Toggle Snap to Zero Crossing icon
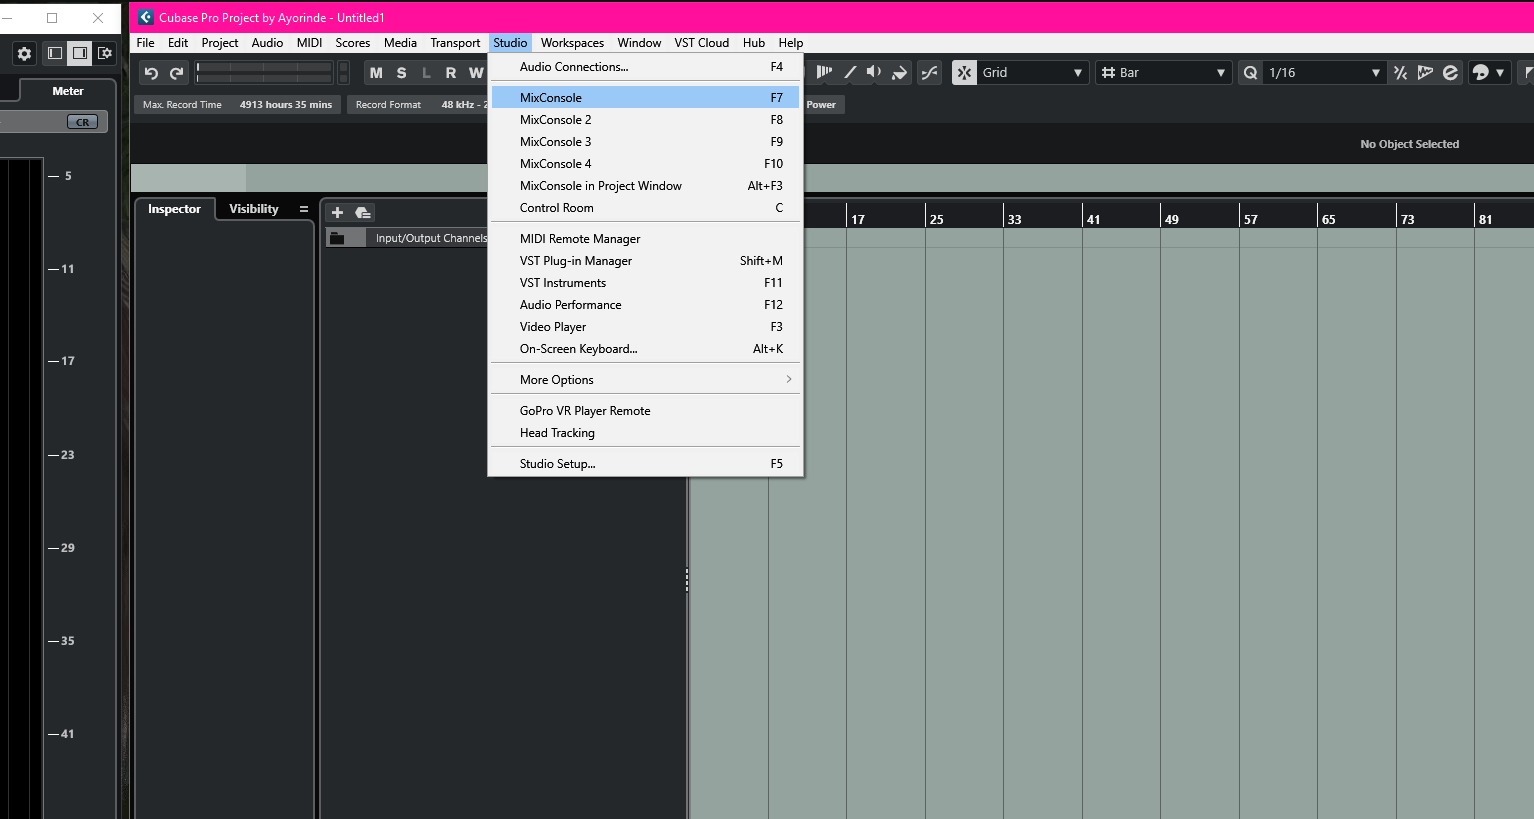Image resolution: width=1534 pixels, height=819 pixels. coord(929,72)
